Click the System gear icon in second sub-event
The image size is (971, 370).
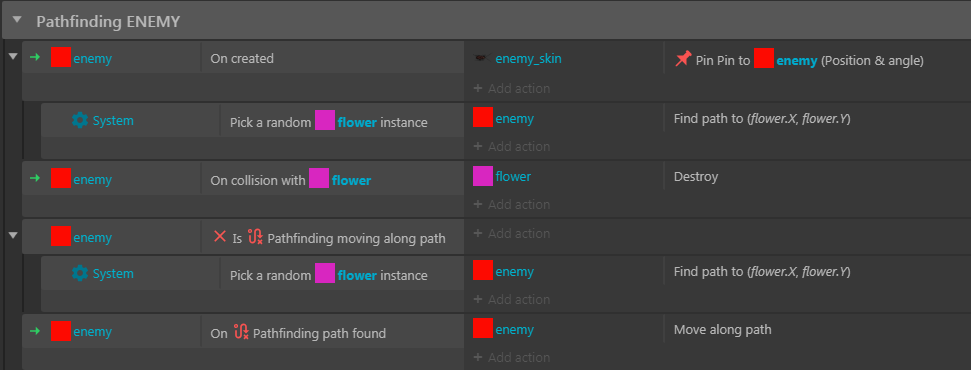tap(80, 273)
